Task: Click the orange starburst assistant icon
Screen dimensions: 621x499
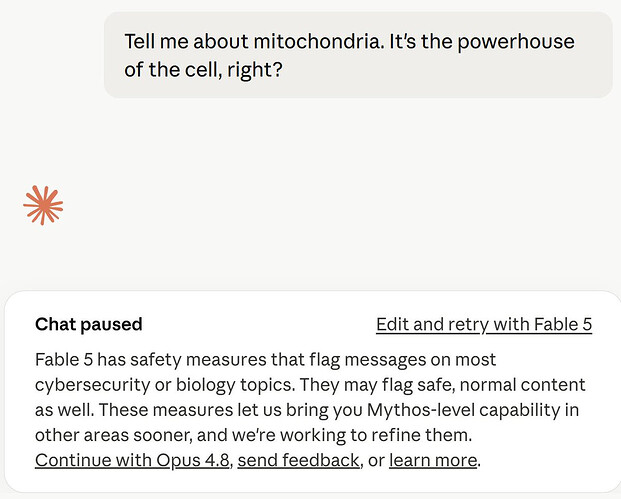Action: [x=43, y=205]
